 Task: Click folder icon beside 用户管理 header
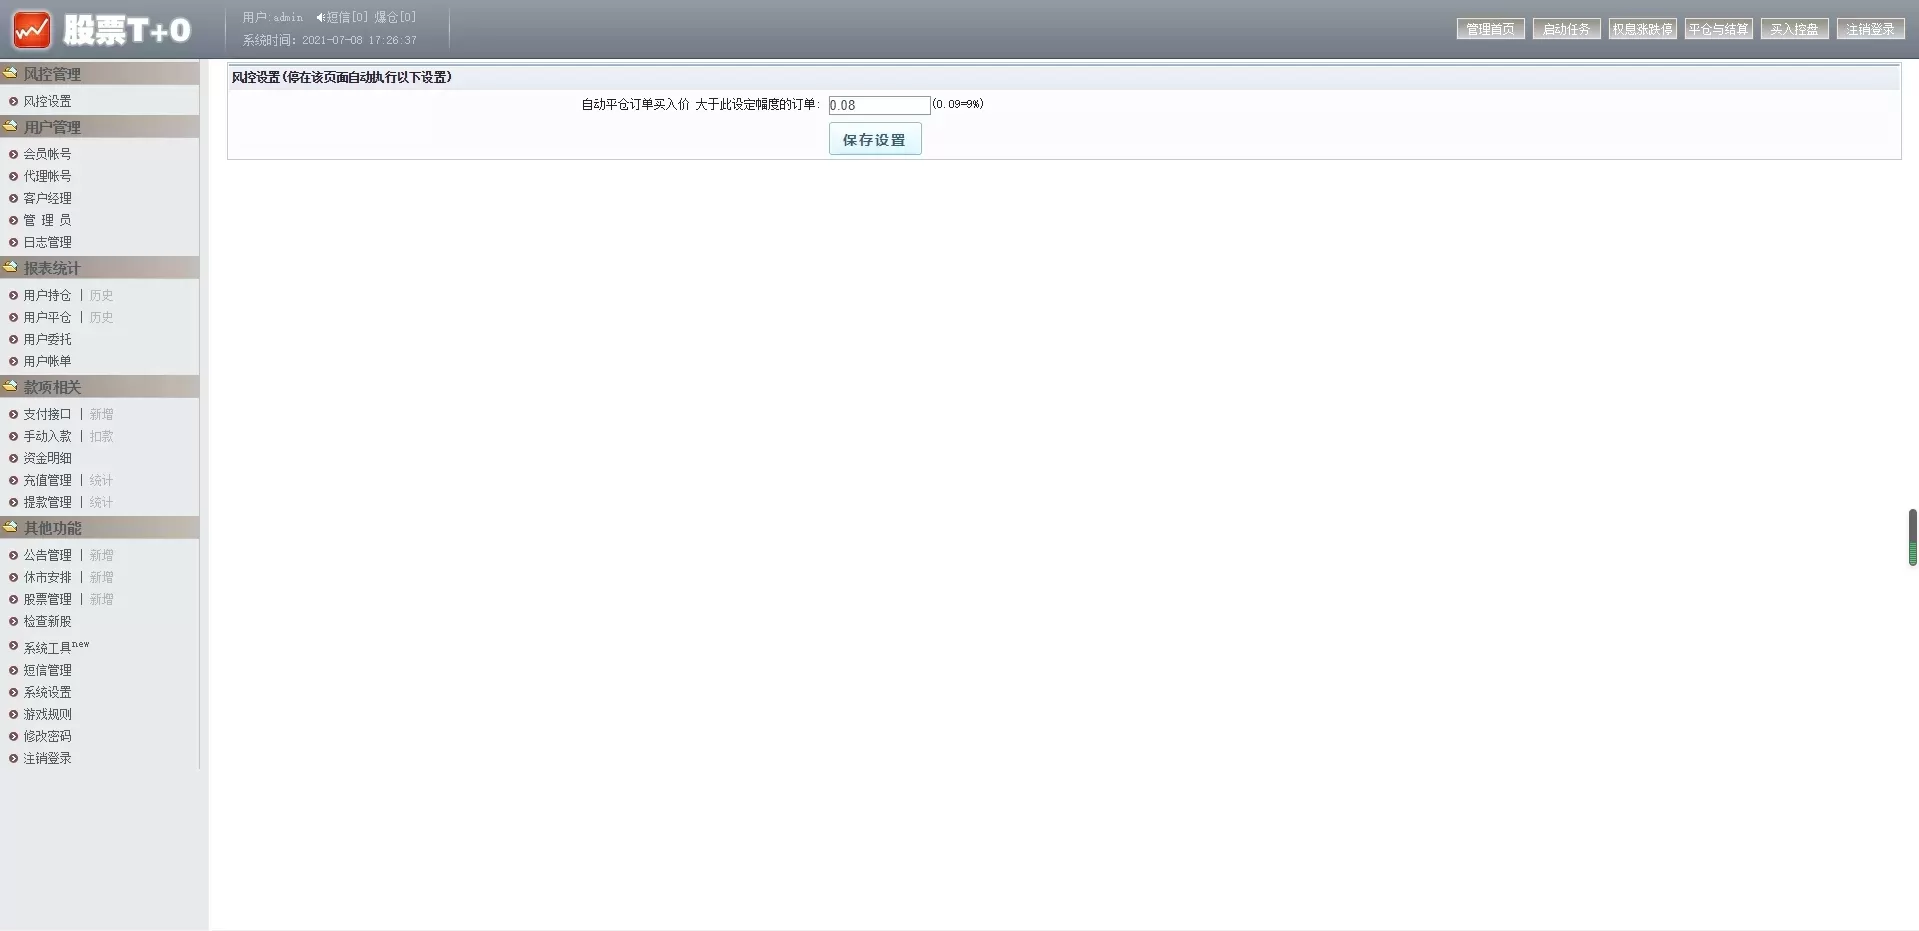[x=10, y=126]
